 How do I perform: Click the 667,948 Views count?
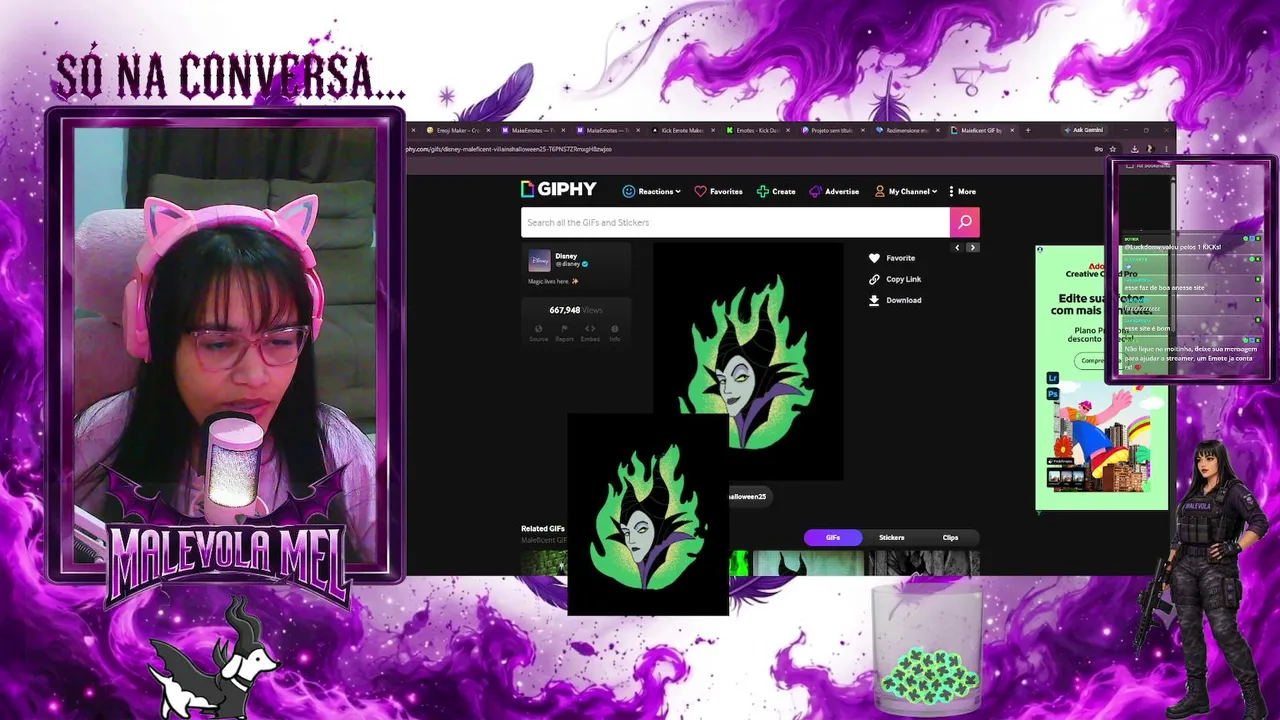[576, 310]
